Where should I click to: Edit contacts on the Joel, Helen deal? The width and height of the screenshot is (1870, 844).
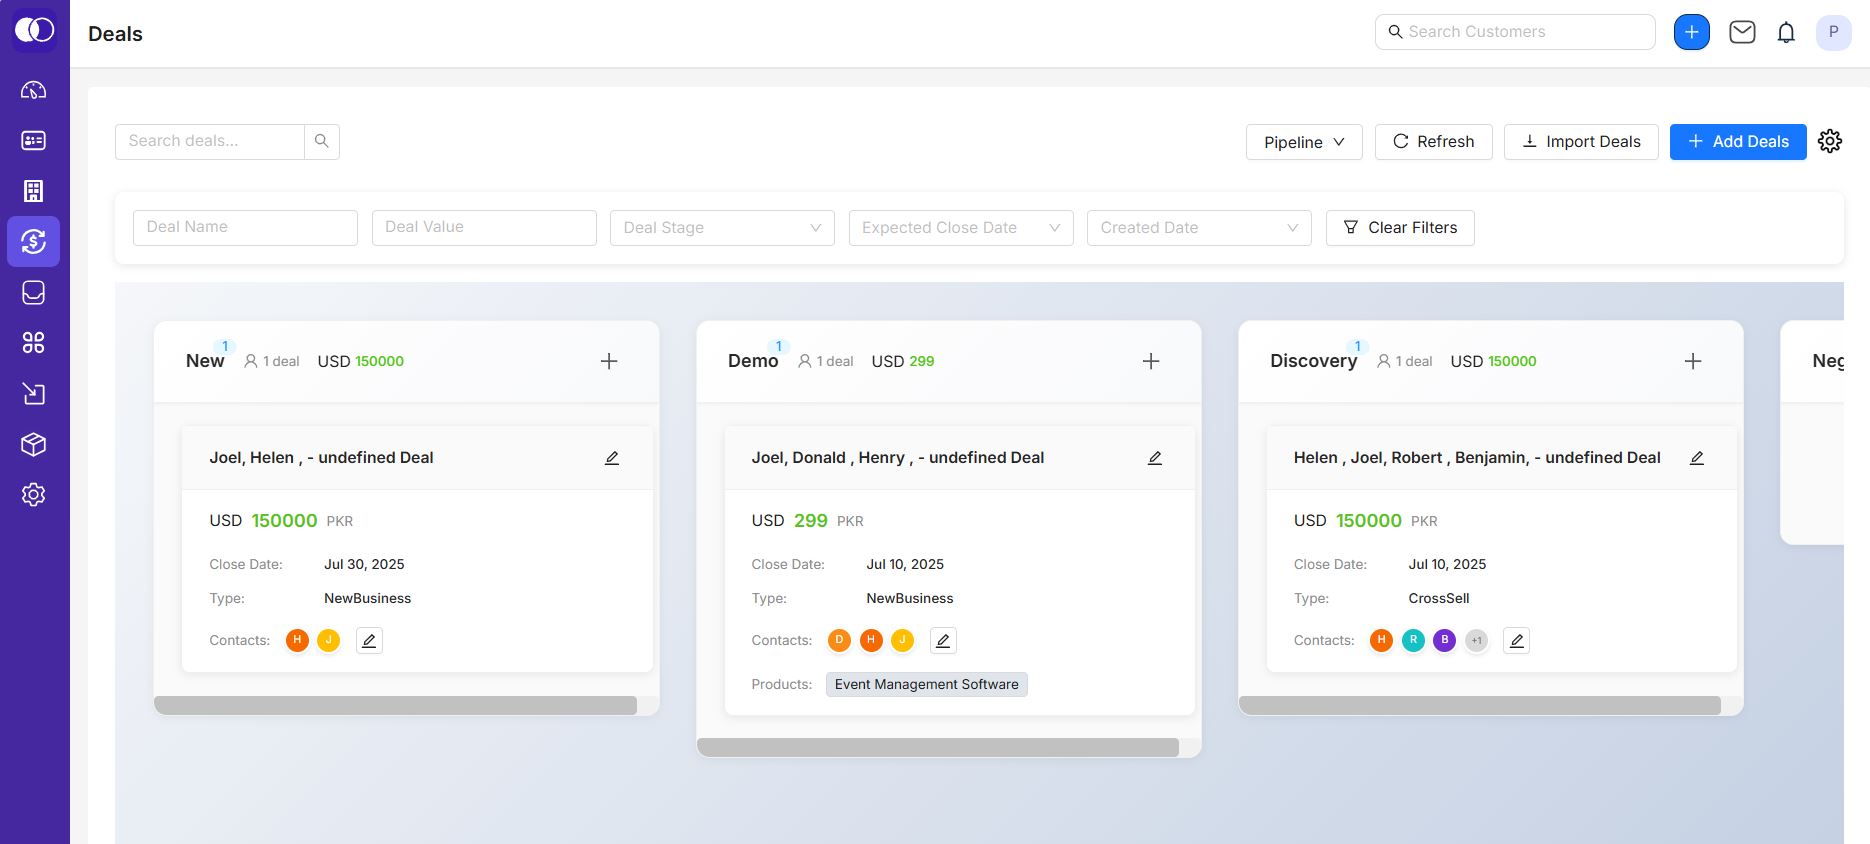point(369,641)
